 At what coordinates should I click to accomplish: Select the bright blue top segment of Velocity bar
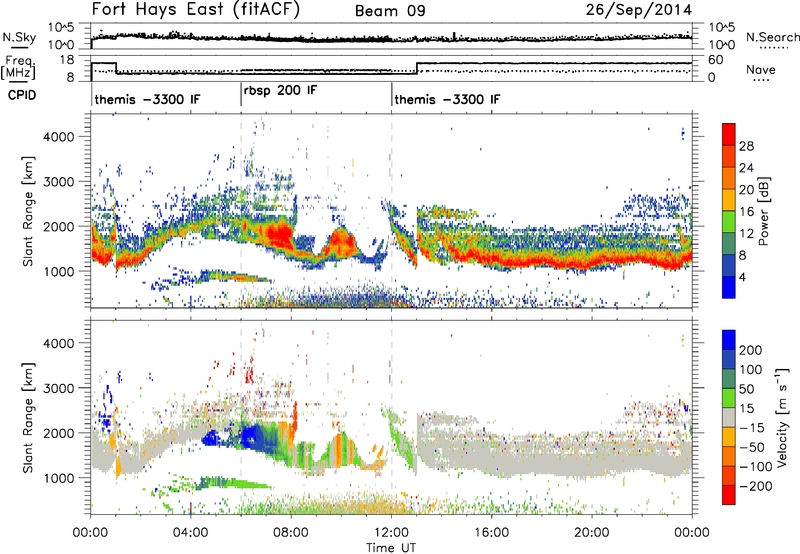click(729, 340)
